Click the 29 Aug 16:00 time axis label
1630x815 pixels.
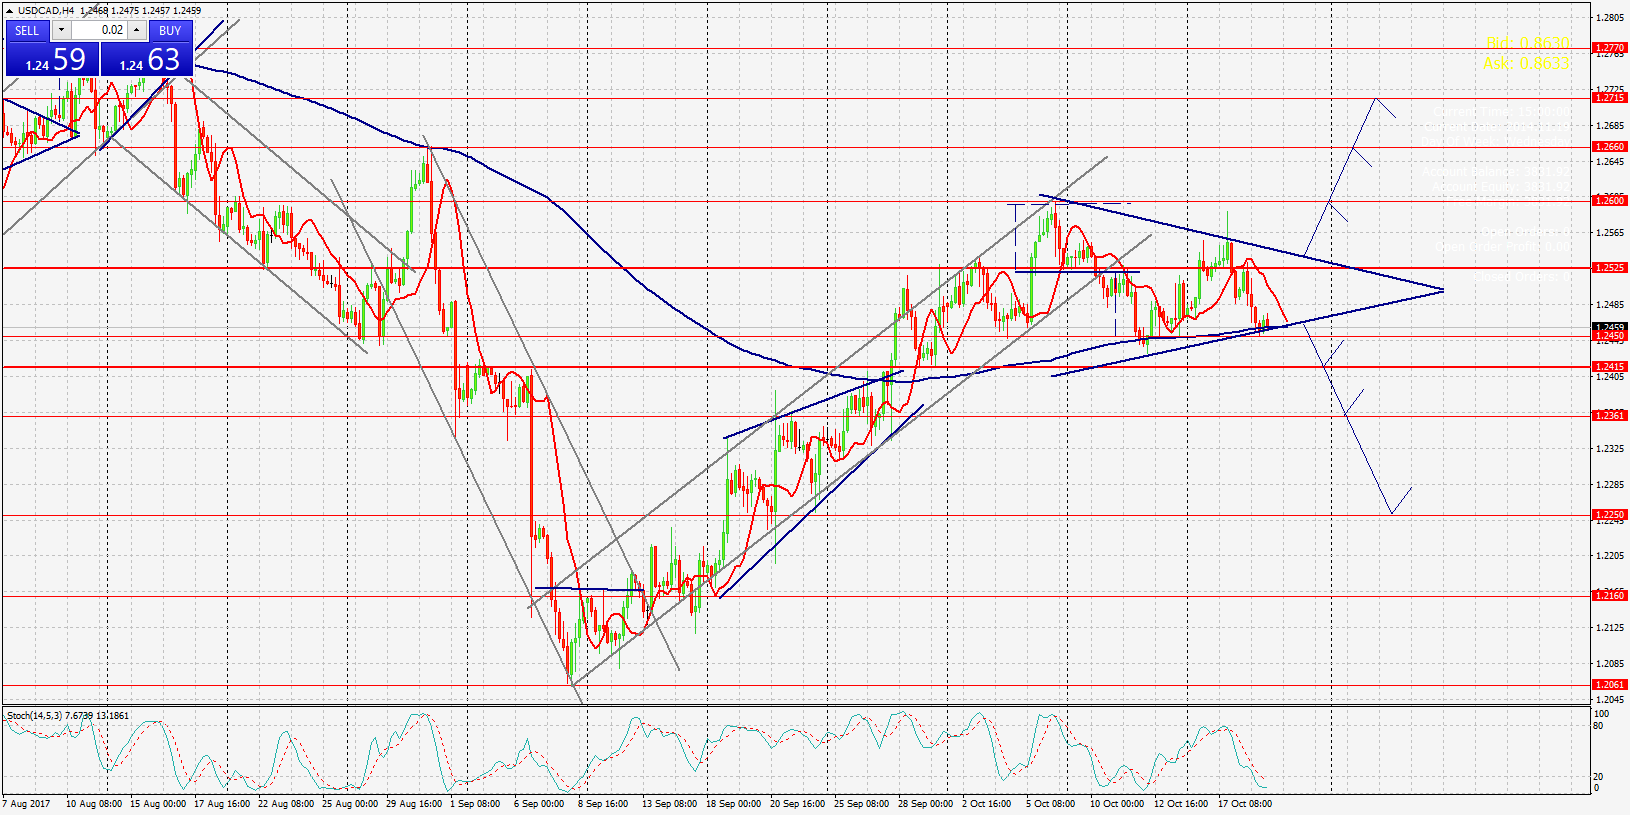414,804
